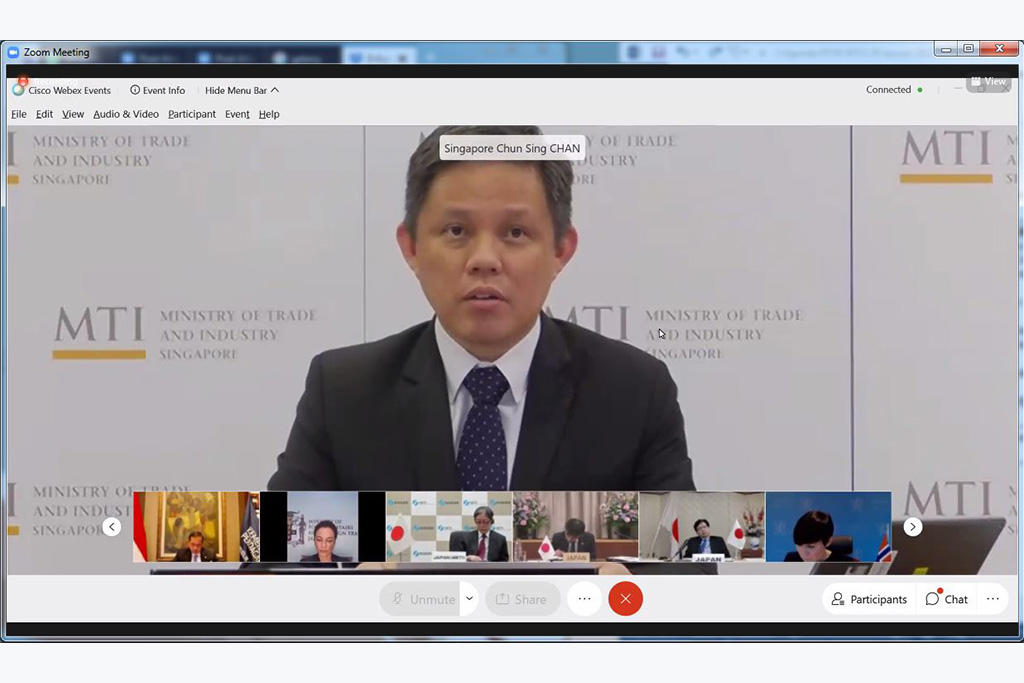The image size is (1024, 683).
Task: Open the Help menu
Action: (x=269, y=114)
